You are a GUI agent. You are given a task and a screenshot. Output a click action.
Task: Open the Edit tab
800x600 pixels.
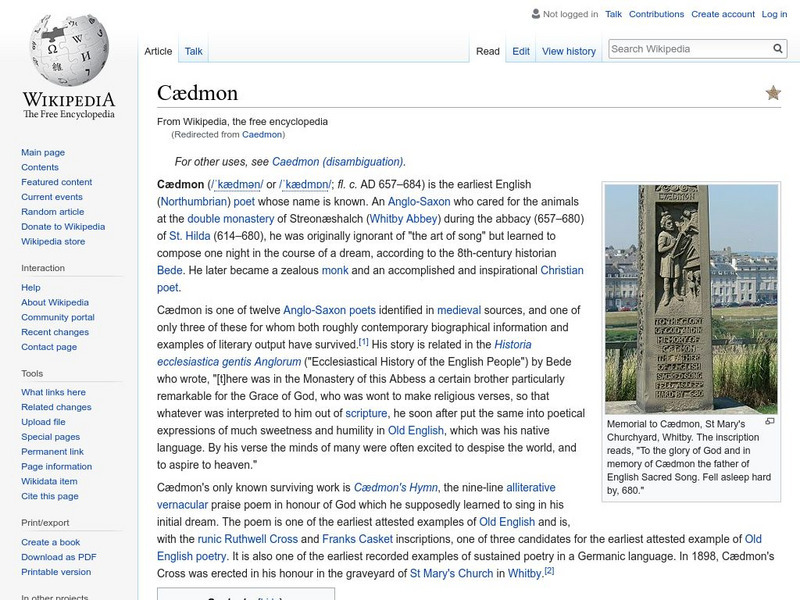[521, 51]
